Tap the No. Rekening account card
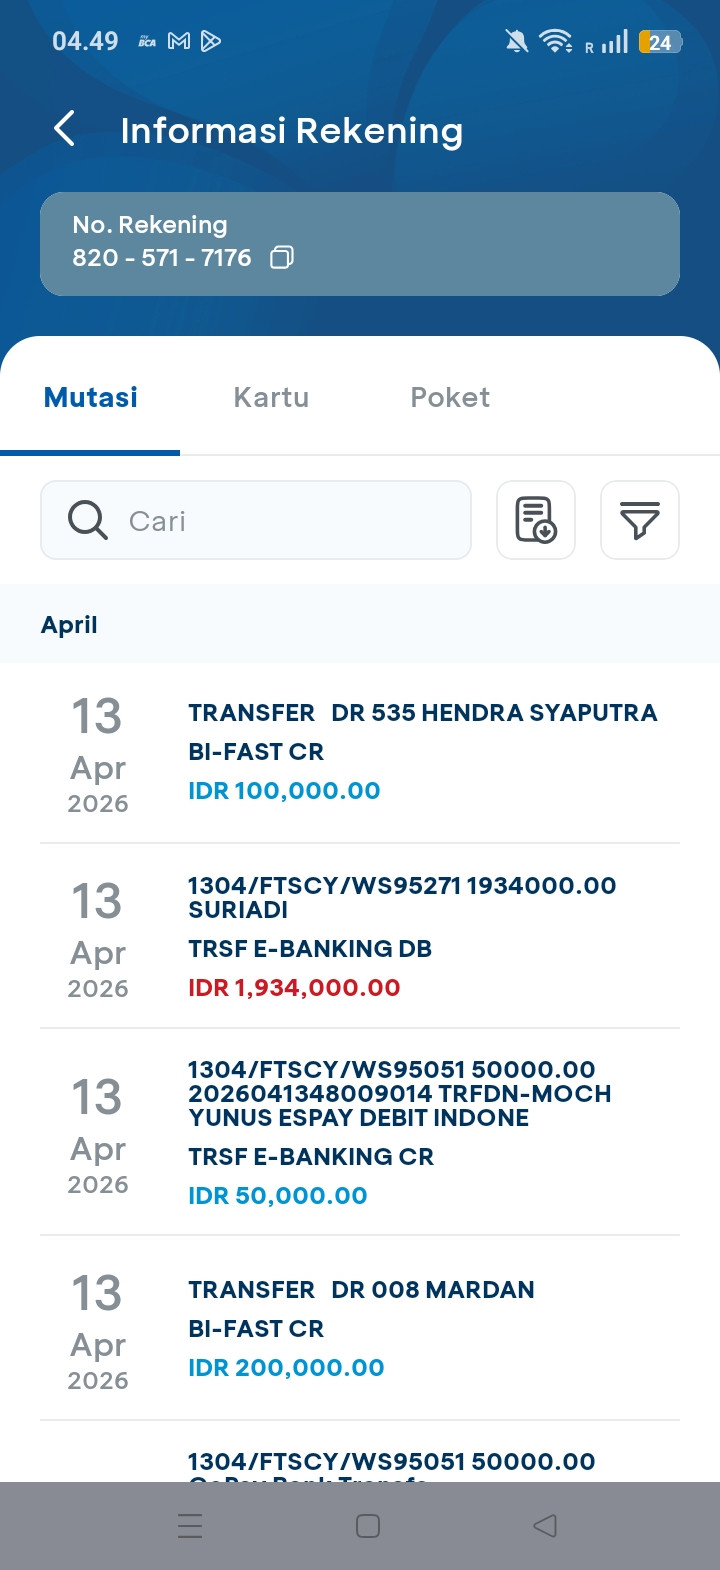The height and width of the screenshot is (1570, 720). (360, 244)
